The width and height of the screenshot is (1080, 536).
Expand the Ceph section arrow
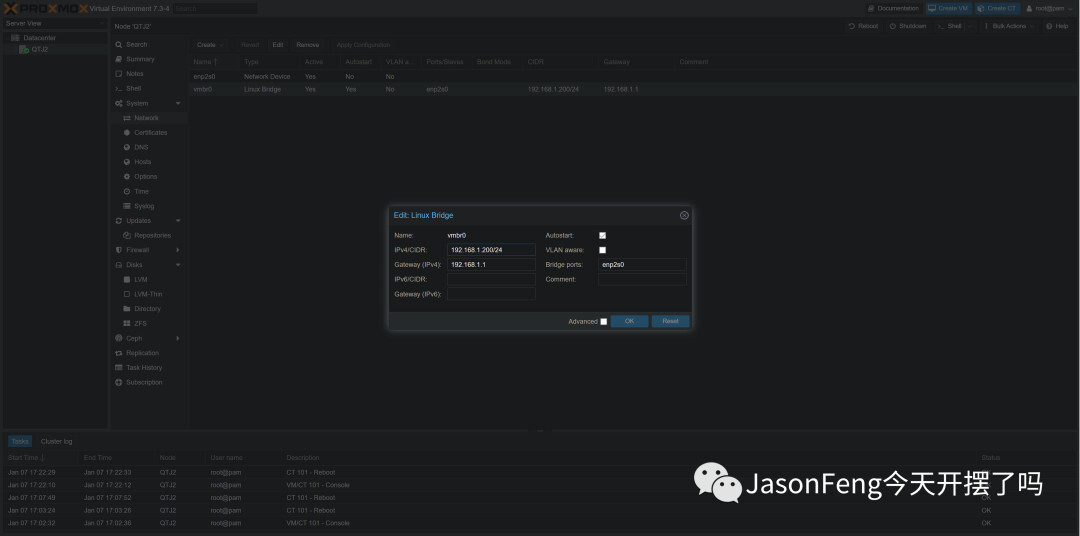click(178, 338)
